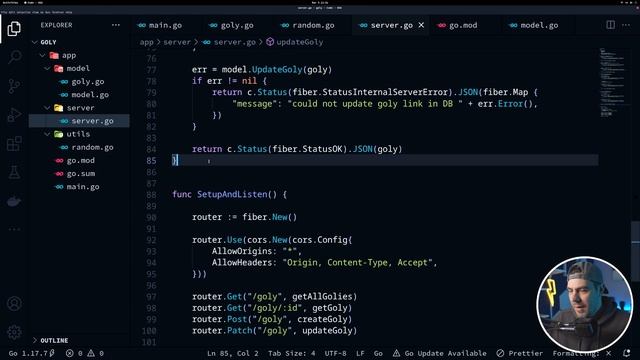Open the Source Control view
This screenshot has width=640, height=360.
14,86
